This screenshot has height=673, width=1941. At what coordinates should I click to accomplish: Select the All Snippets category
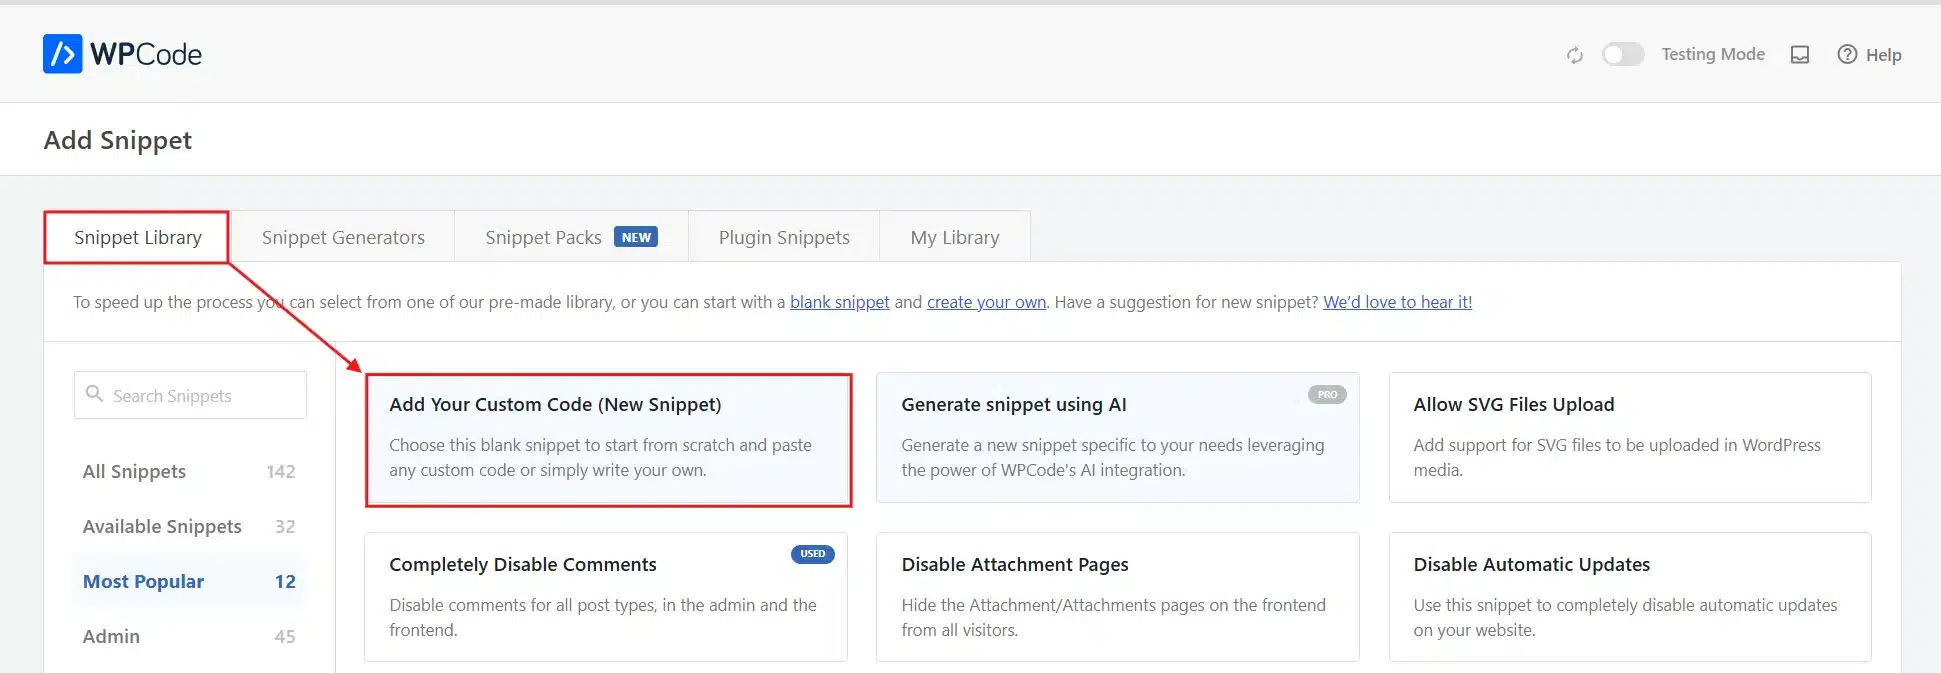pos(189,471)
